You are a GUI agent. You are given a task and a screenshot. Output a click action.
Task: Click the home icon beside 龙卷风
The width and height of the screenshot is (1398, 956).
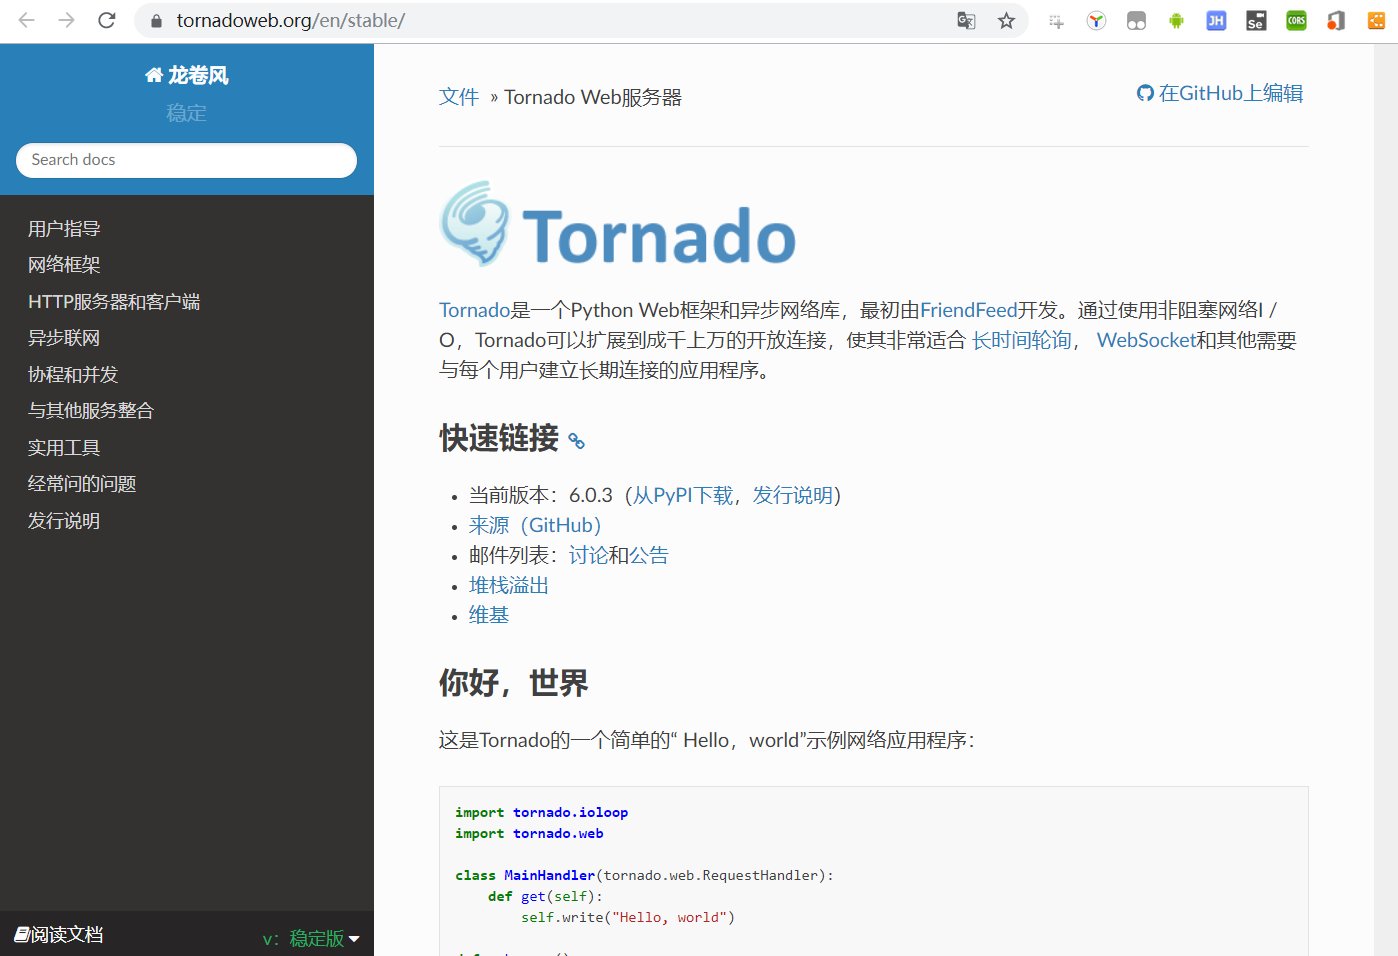(154, 75)
